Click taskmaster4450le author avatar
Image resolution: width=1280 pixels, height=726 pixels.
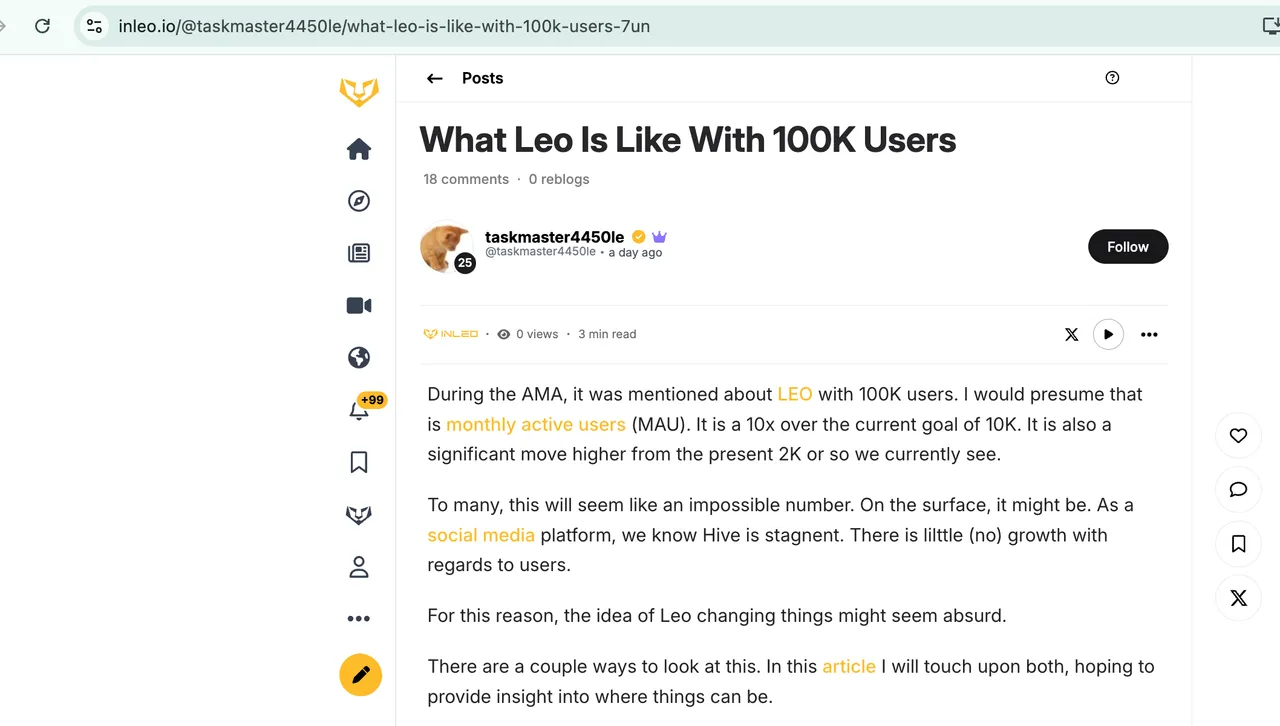pos(445,246)
